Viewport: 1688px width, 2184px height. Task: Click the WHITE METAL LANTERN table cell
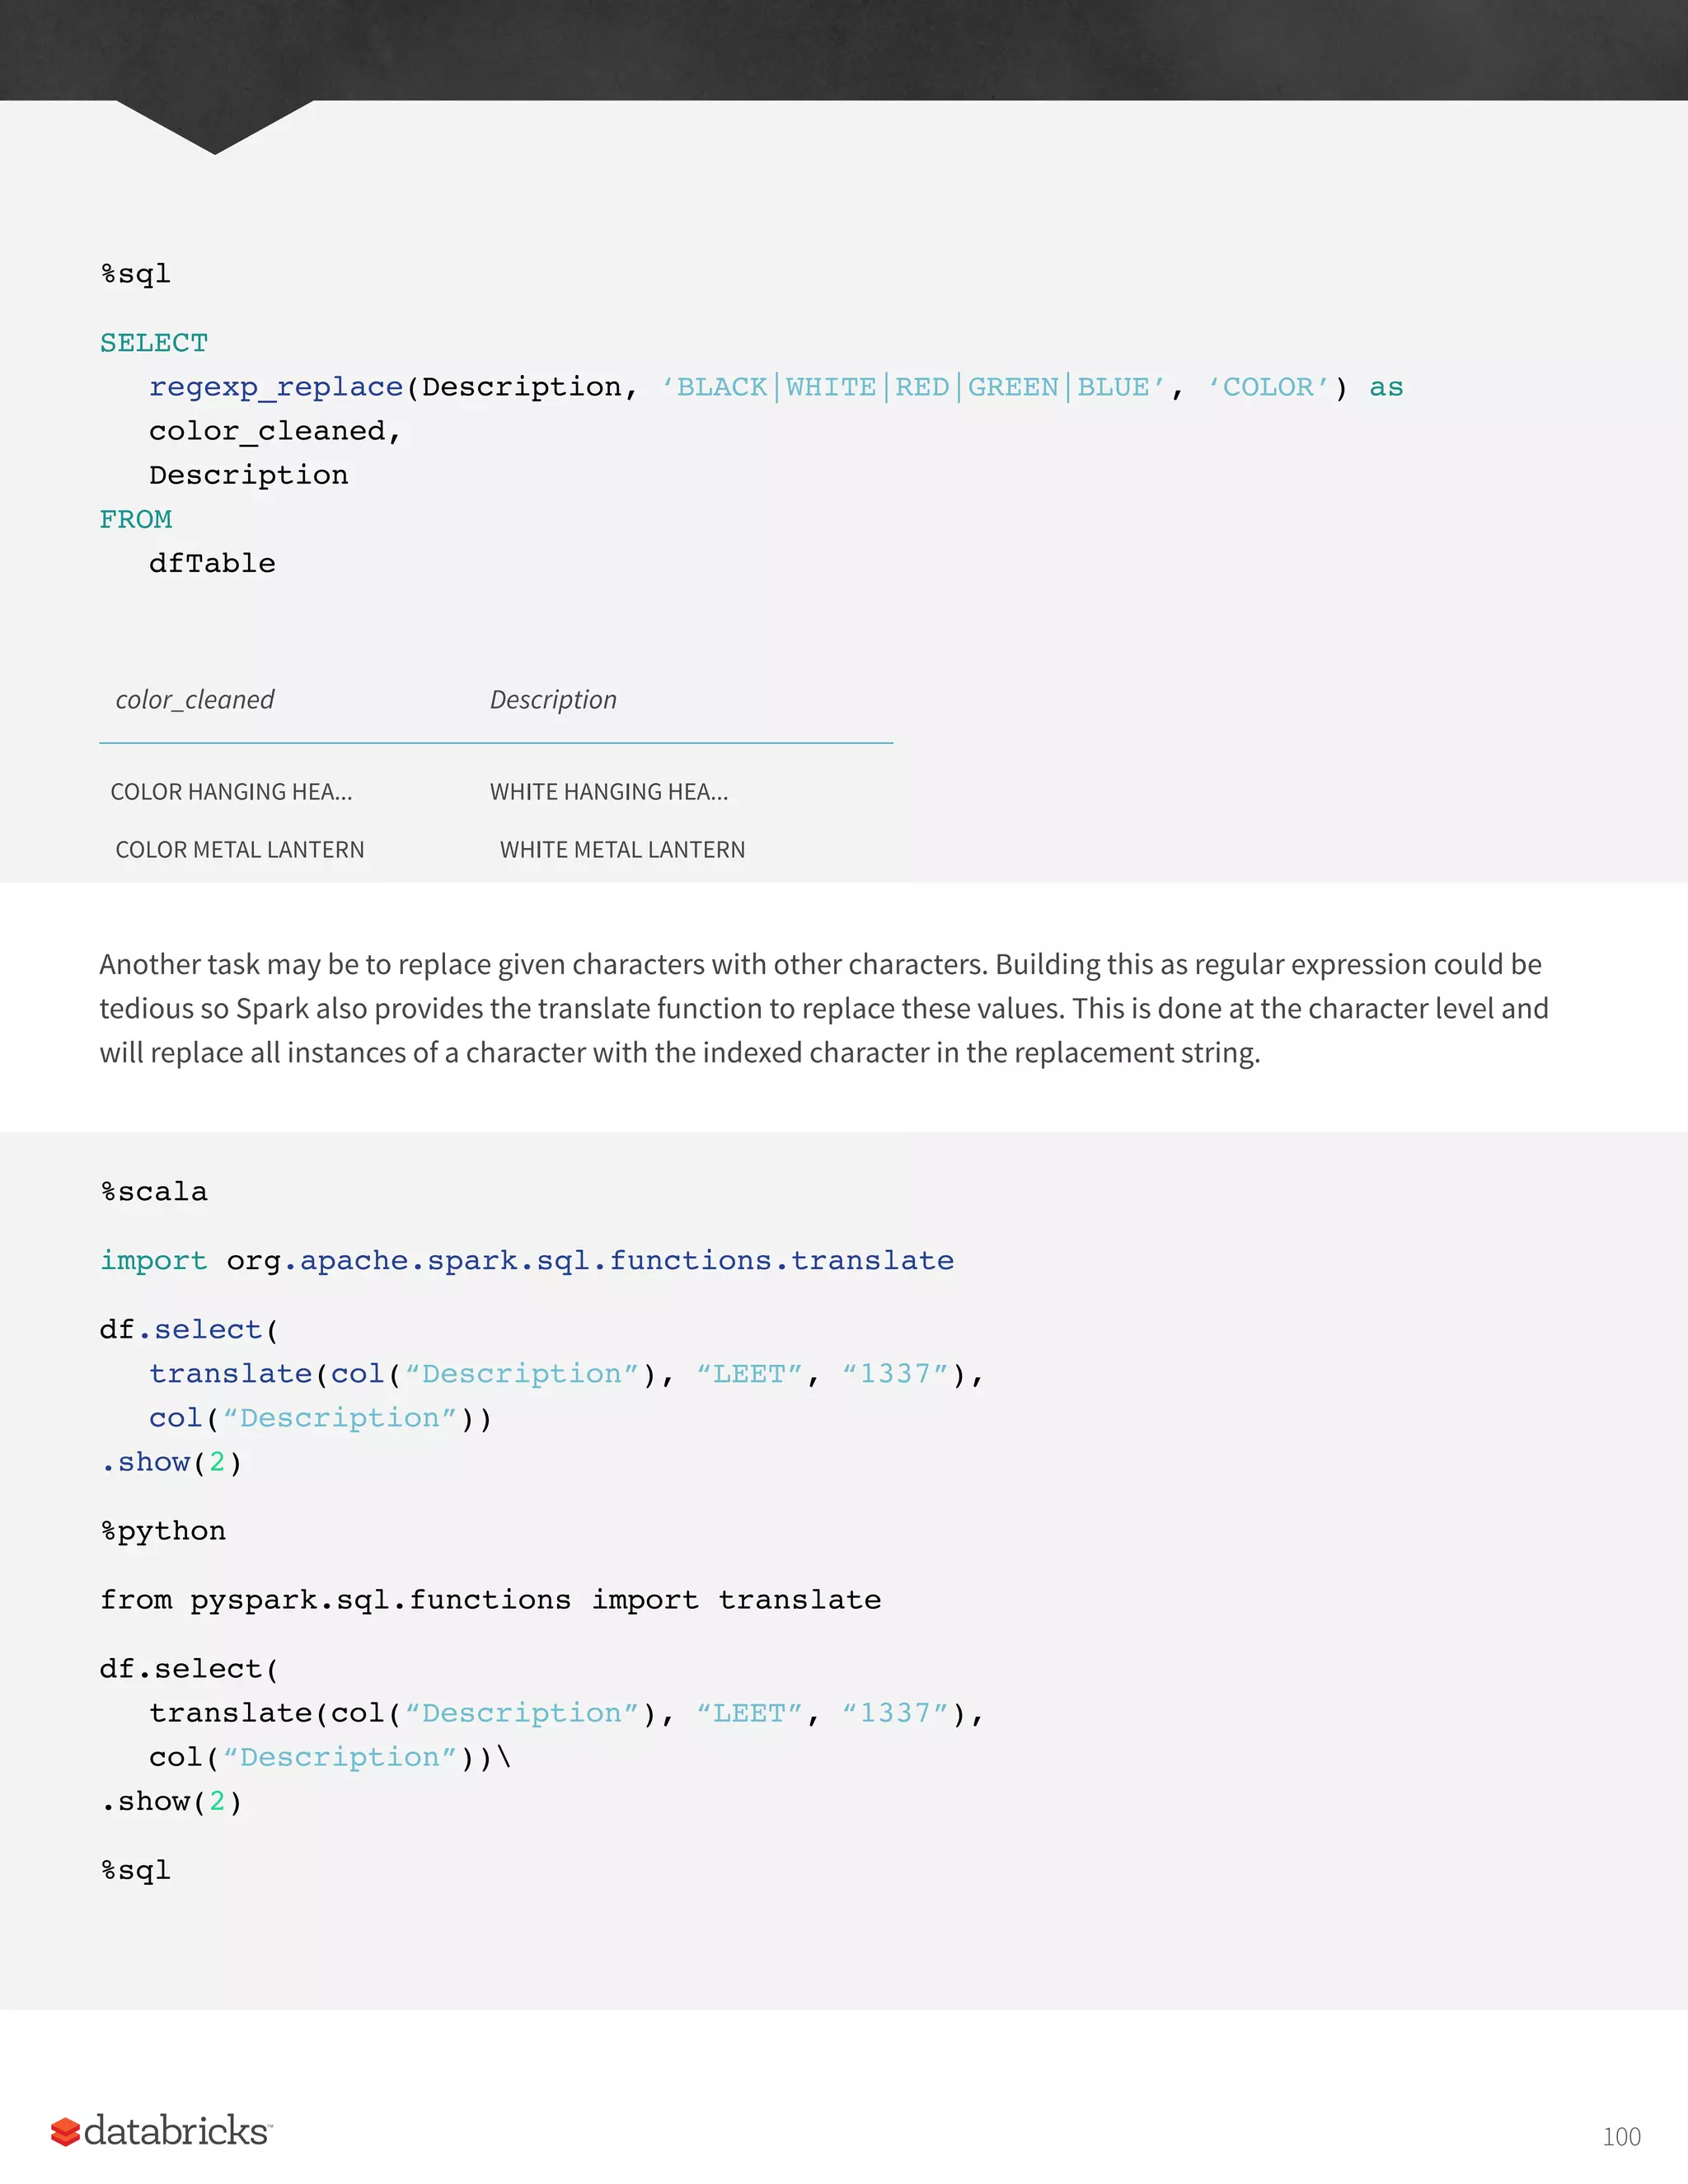(x=622, y=850)
